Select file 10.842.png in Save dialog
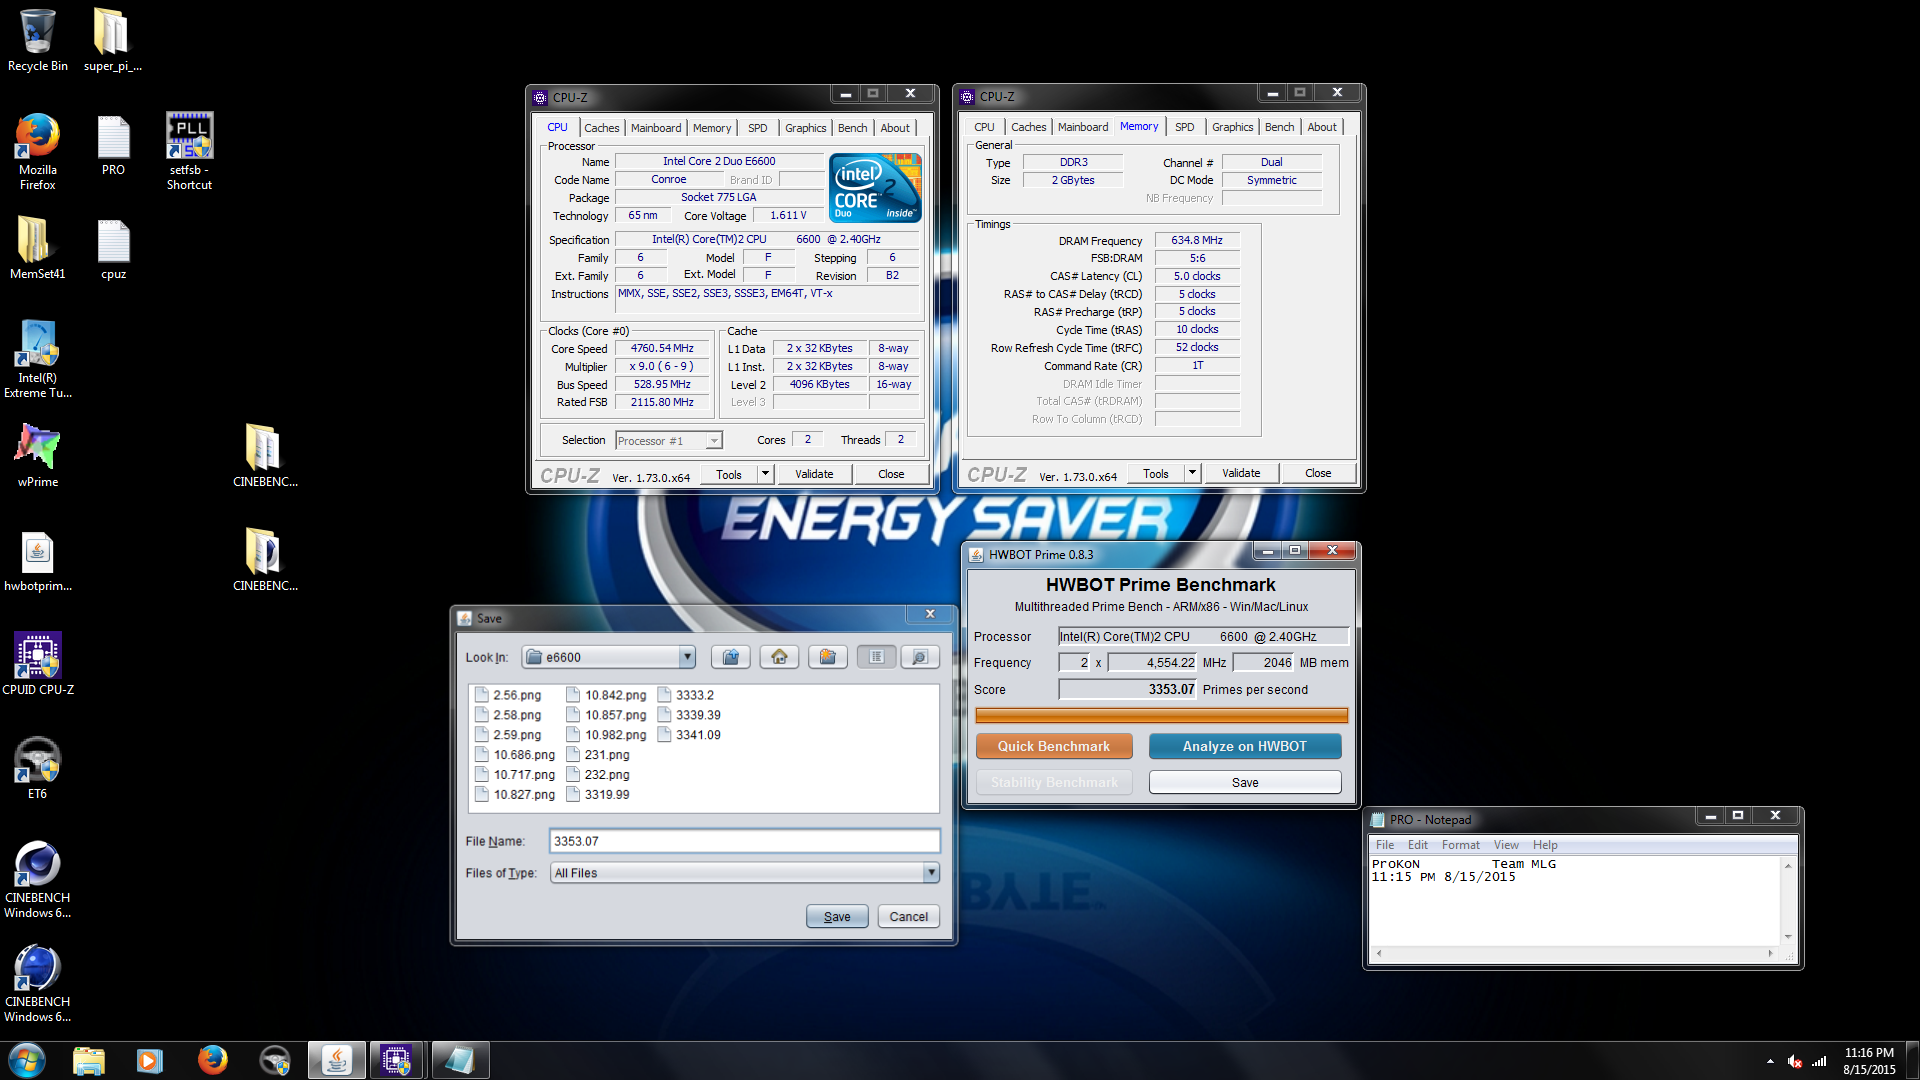 (x=606, y=695)
